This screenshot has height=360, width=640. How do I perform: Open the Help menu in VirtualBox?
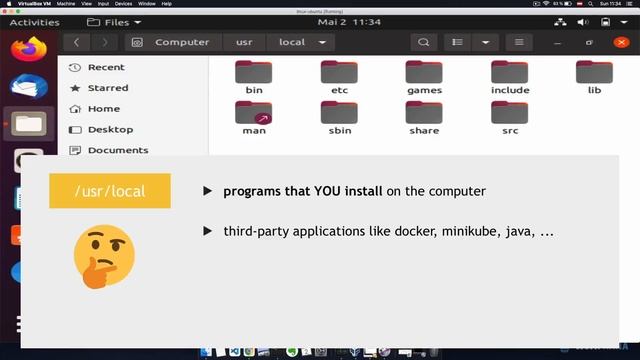tap(167, 4)
